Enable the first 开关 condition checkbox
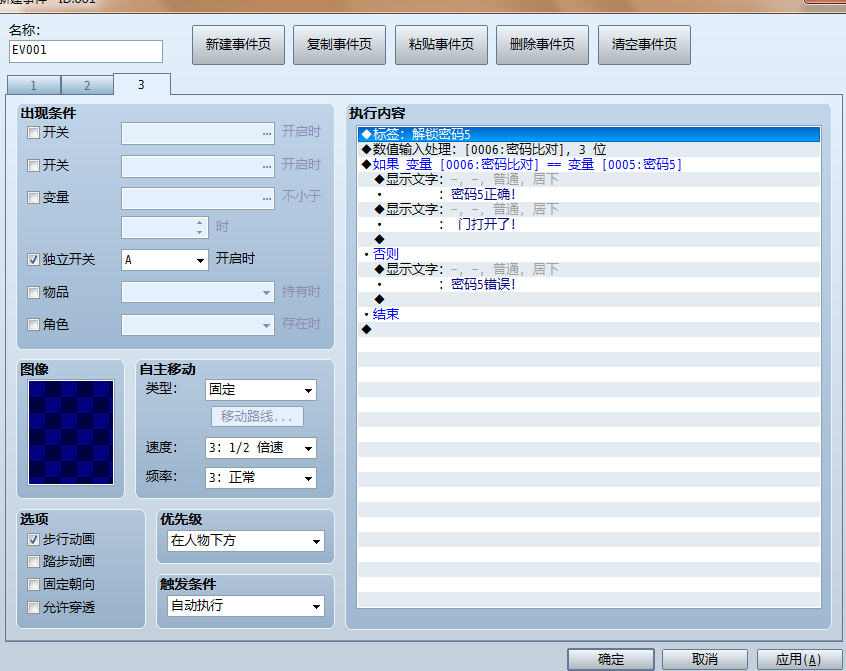846x671 pixels. [33, 133]
